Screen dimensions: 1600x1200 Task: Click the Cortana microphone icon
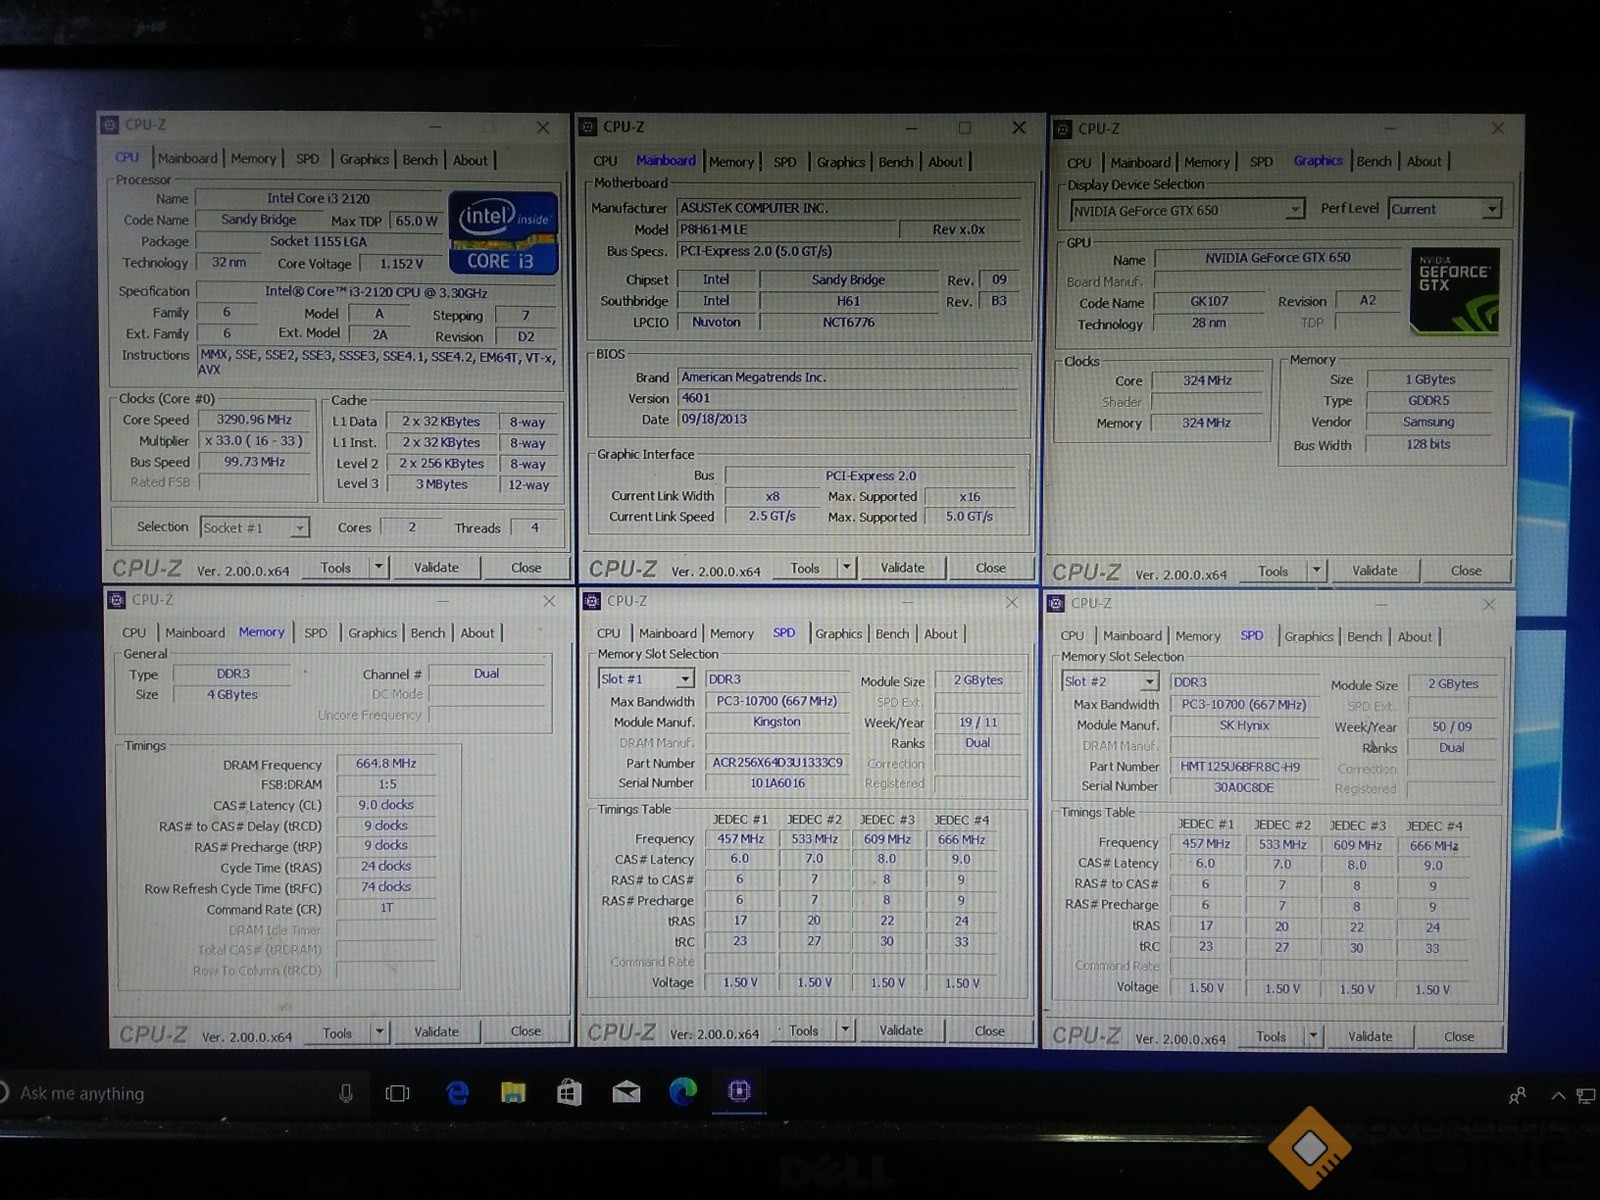point(346,1094)
